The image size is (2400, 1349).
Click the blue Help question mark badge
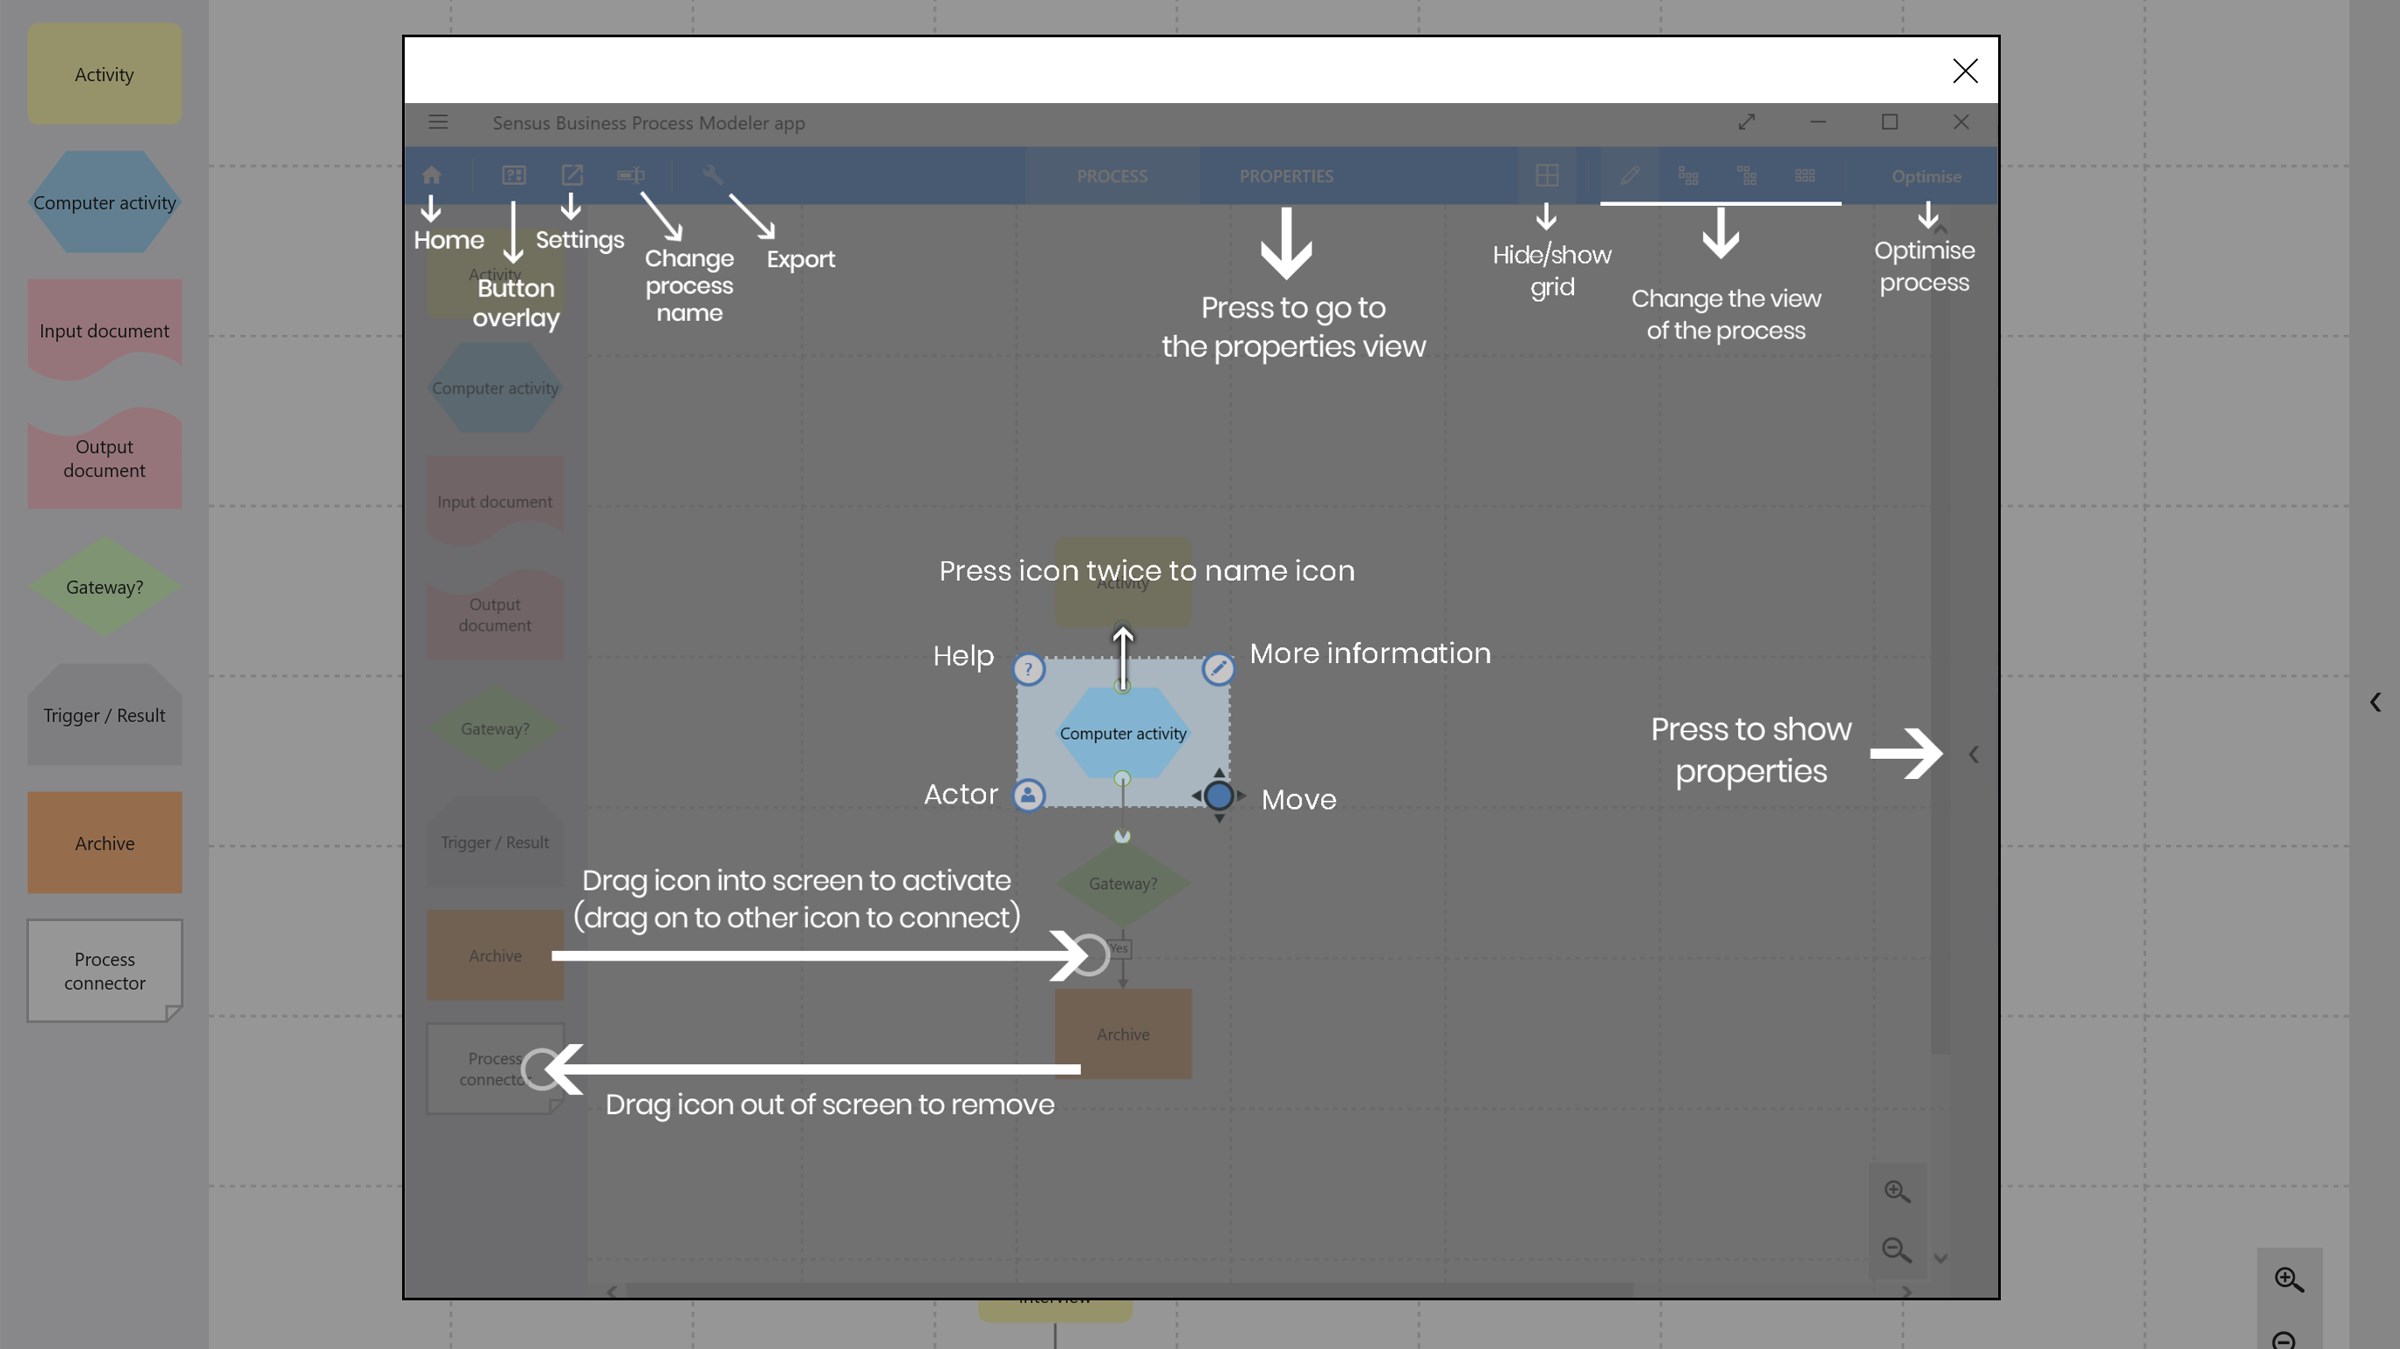1028,669
